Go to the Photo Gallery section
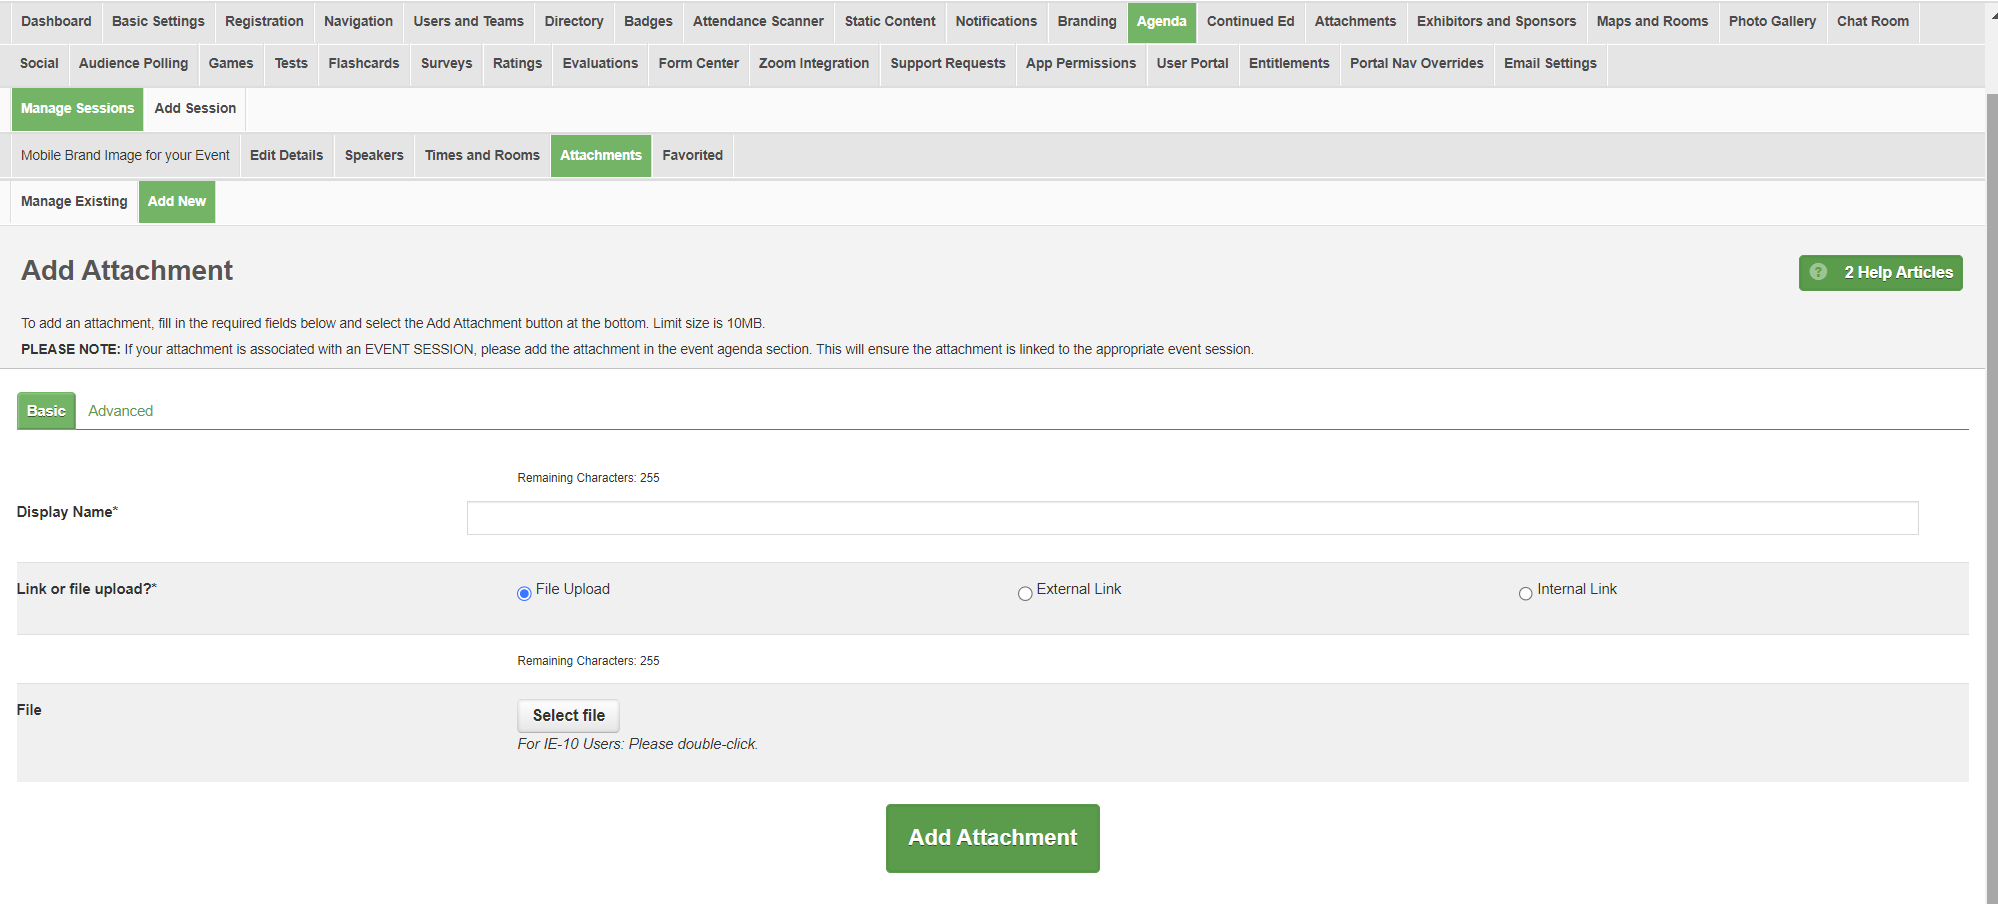1998x904 pixels. tap(1772, 21)
